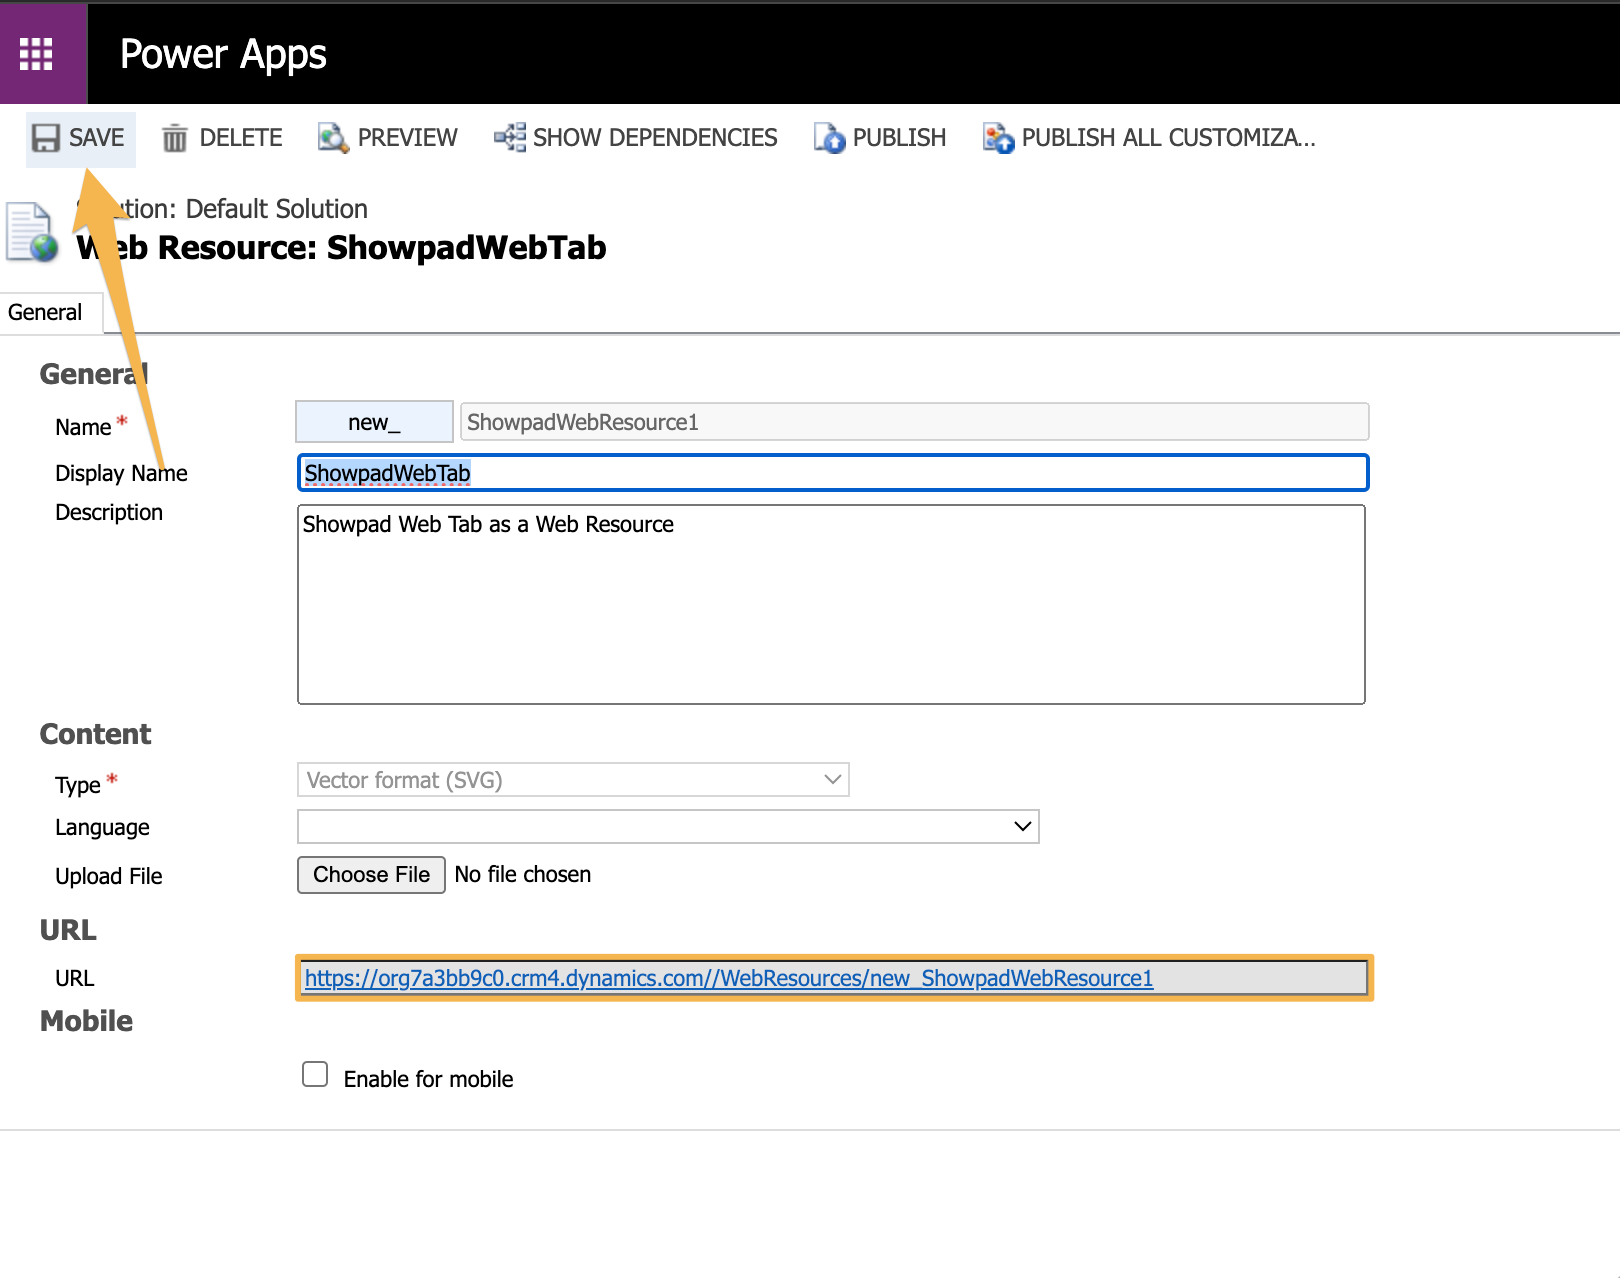Screen dimensions: 1620x1278
Task: Click the Publish All Customizations icon
Action: [998, 138]
